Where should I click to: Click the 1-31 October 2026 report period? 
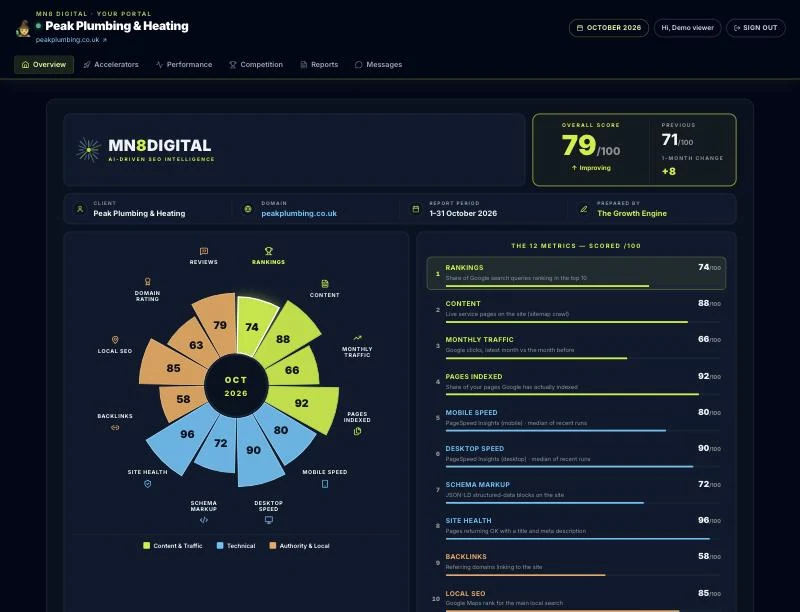463,214
